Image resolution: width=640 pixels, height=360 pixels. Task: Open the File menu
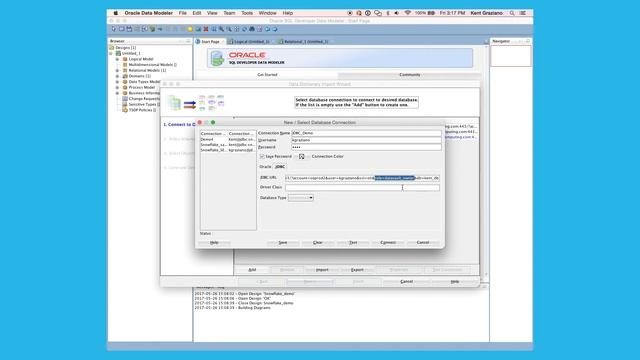tap(182, 13)
